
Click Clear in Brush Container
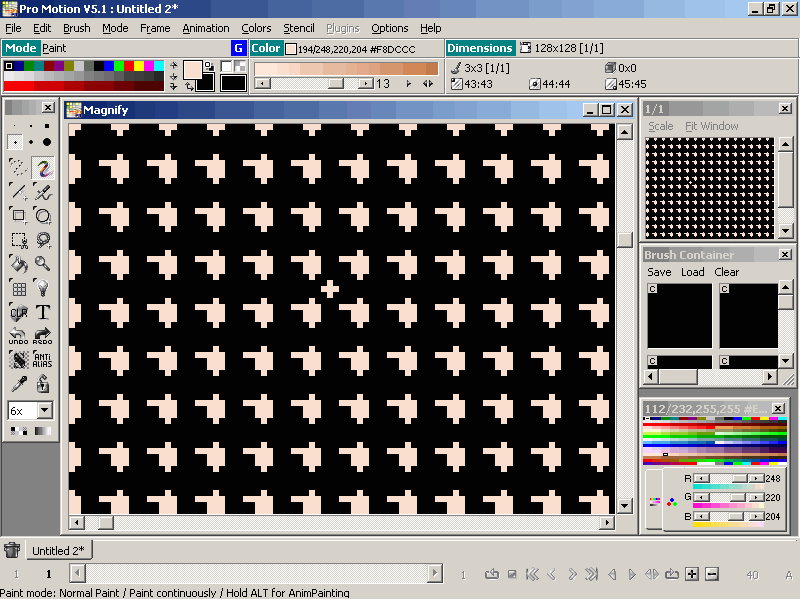[727, 272]
